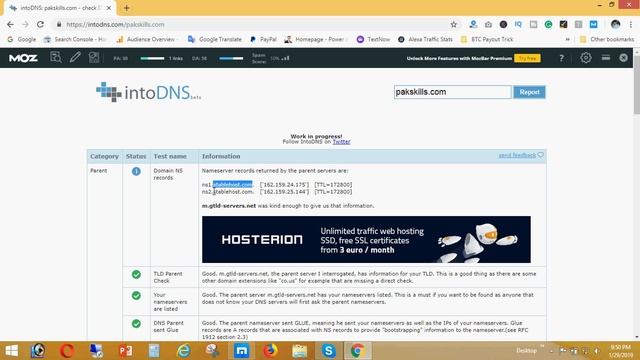
Task: Open Alexa Traffic Stats bookmark
Action: click(425, 39)
